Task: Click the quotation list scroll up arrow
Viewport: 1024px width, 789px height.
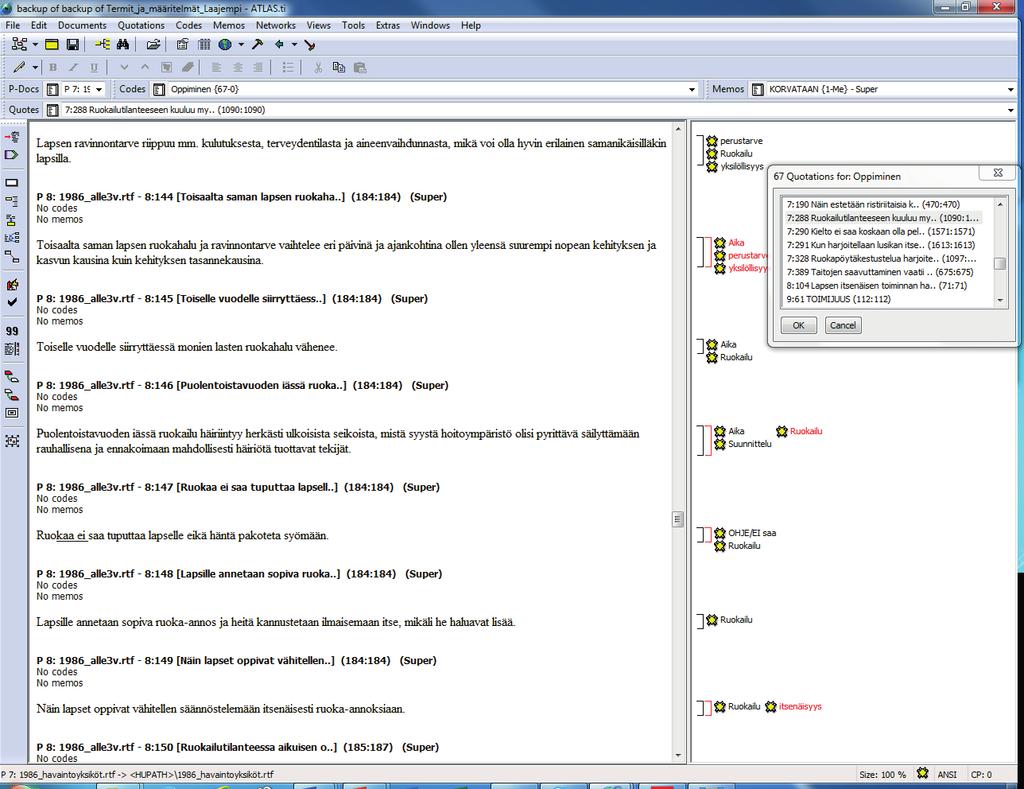Action: tap(1000, 204)
